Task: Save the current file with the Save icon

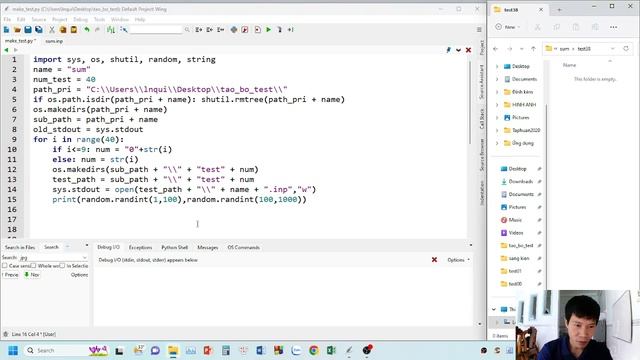Action: (x=28, y=29)
